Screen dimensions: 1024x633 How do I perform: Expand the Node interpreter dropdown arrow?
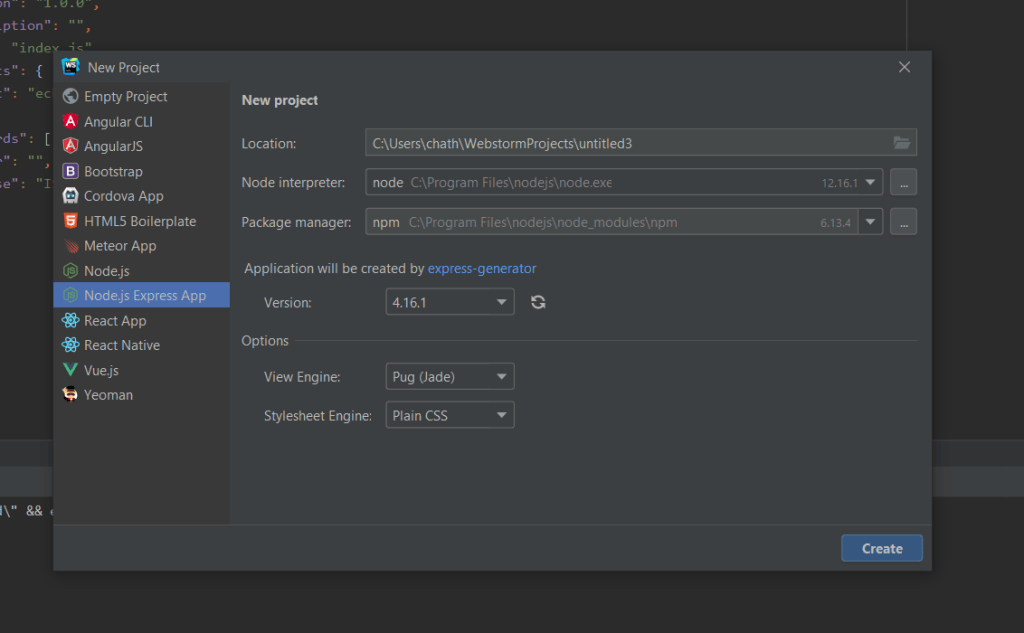(x=870, y=183)
